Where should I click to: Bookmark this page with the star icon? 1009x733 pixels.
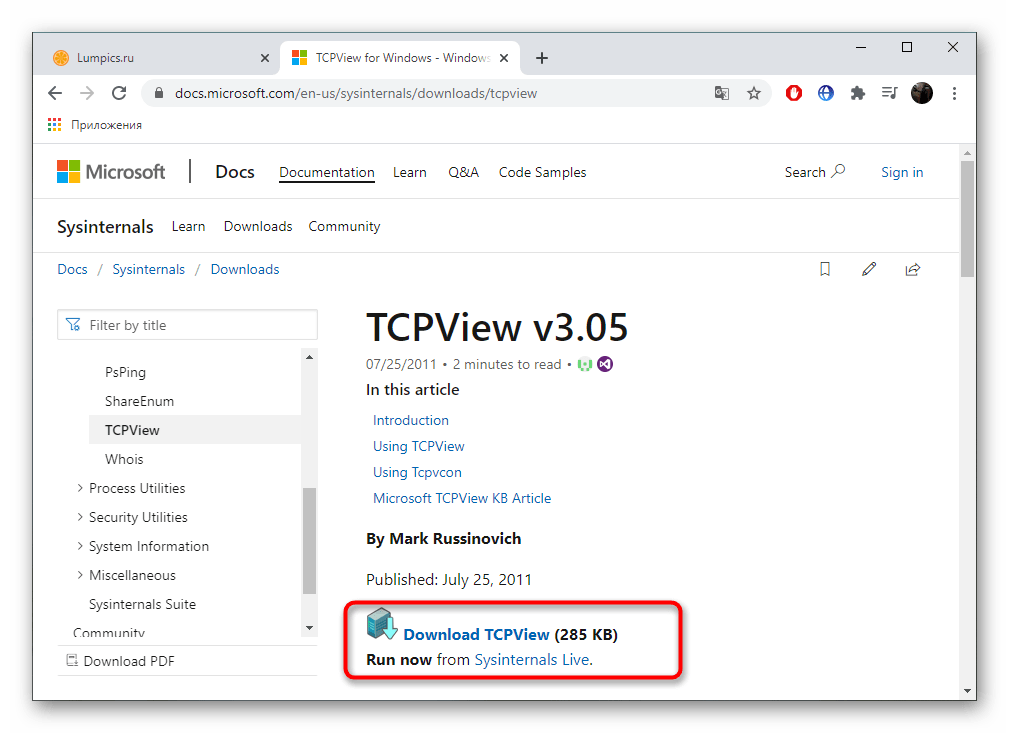pos(754,93)
